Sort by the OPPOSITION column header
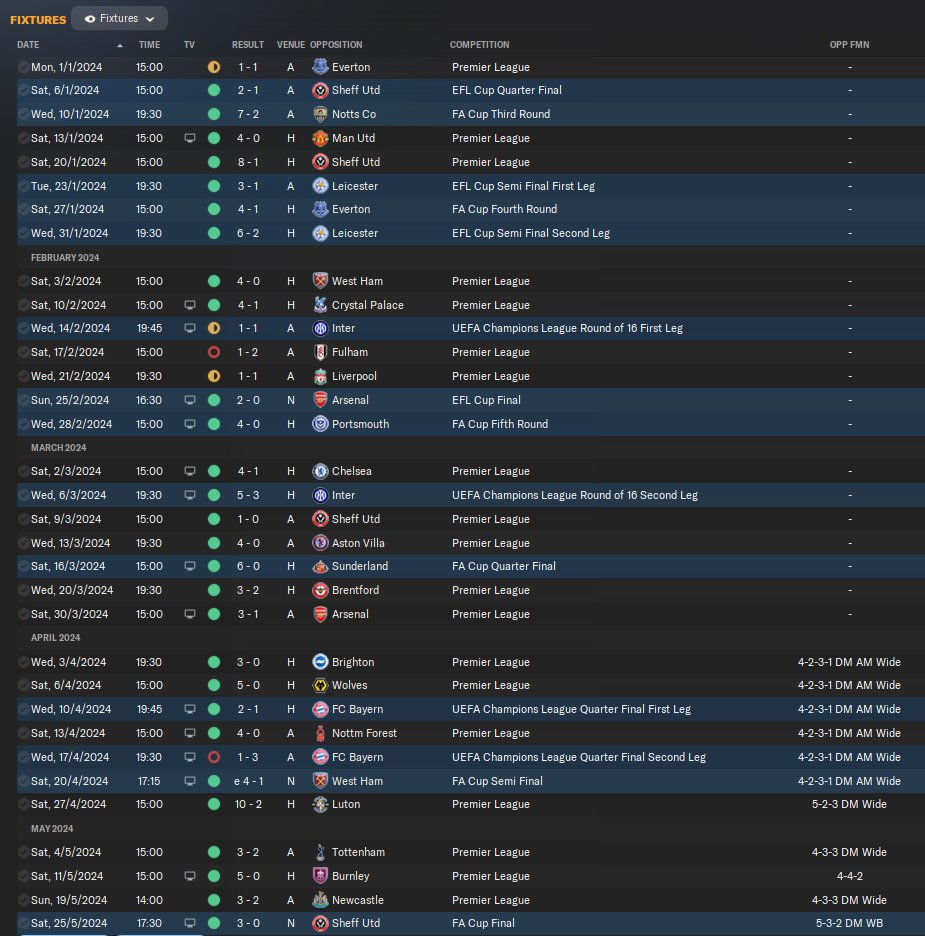This screenshot has width=925, height=936. click(336, 45)
